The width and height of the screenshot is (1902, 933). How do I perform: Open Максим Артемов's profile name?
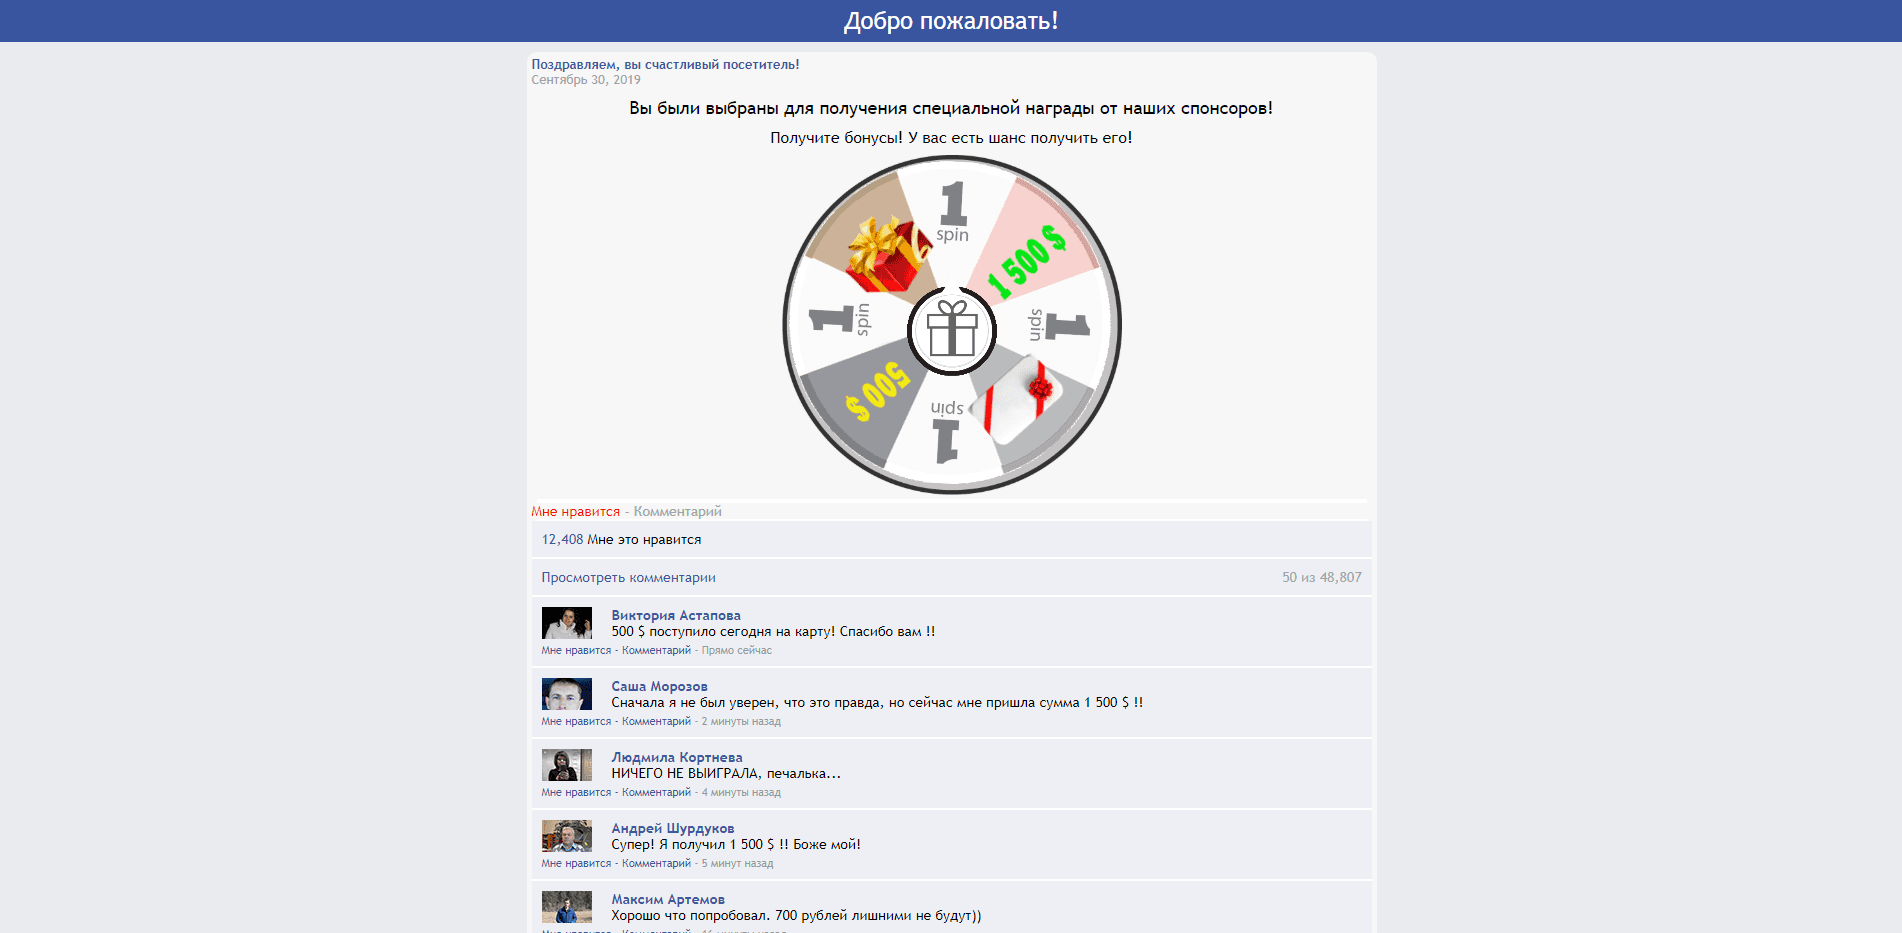pyautogui.click(x=668, y=899)
